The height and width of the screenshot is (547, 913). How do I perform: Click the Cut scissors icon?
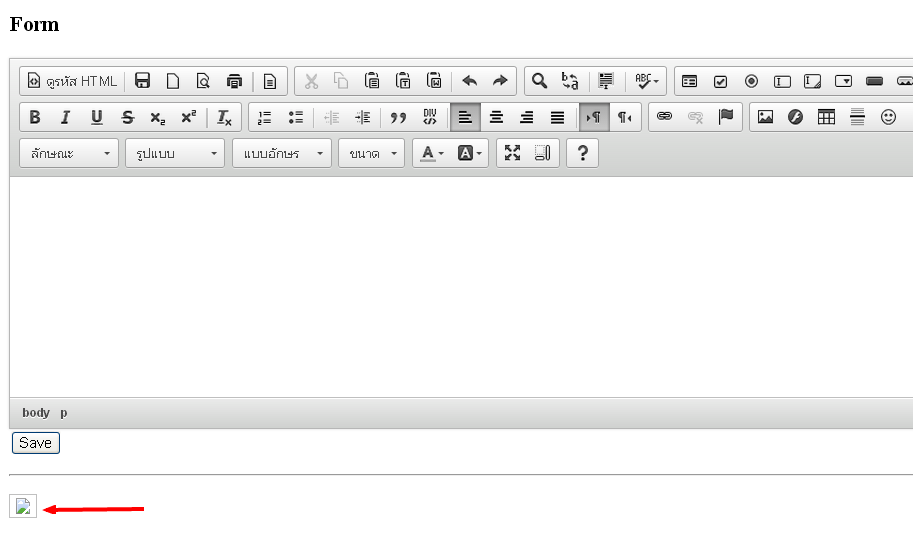pos(312,81)
